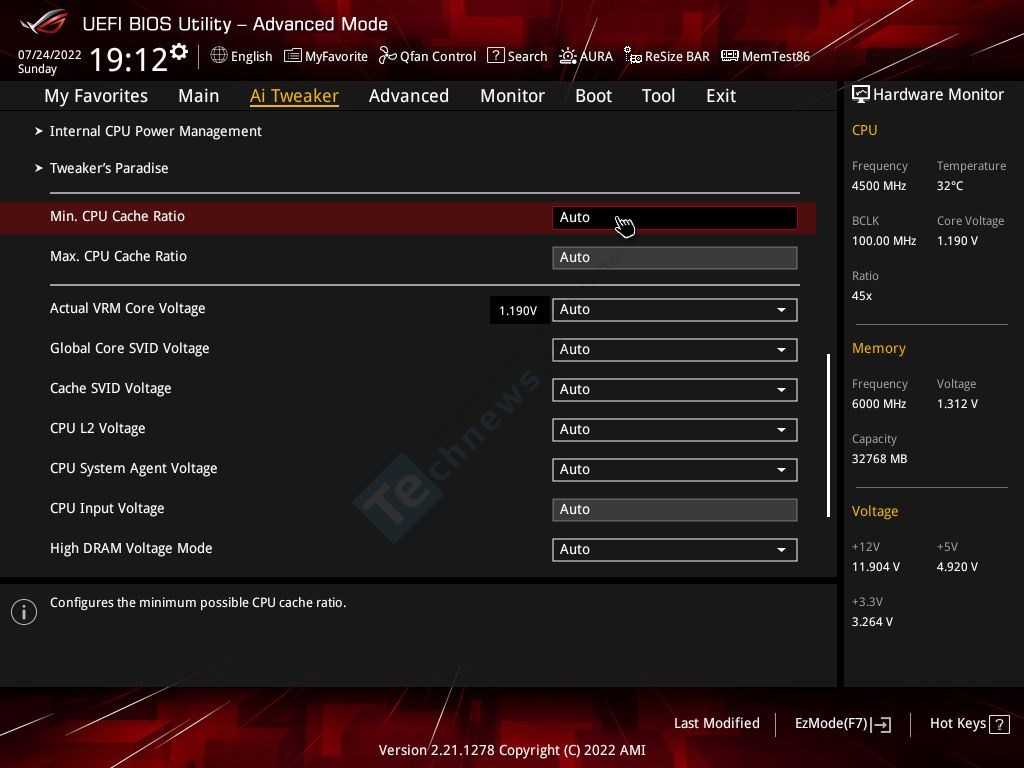Select CPU L2 Voltage label
Screen dimensions: 1024x768
point(97,428)
